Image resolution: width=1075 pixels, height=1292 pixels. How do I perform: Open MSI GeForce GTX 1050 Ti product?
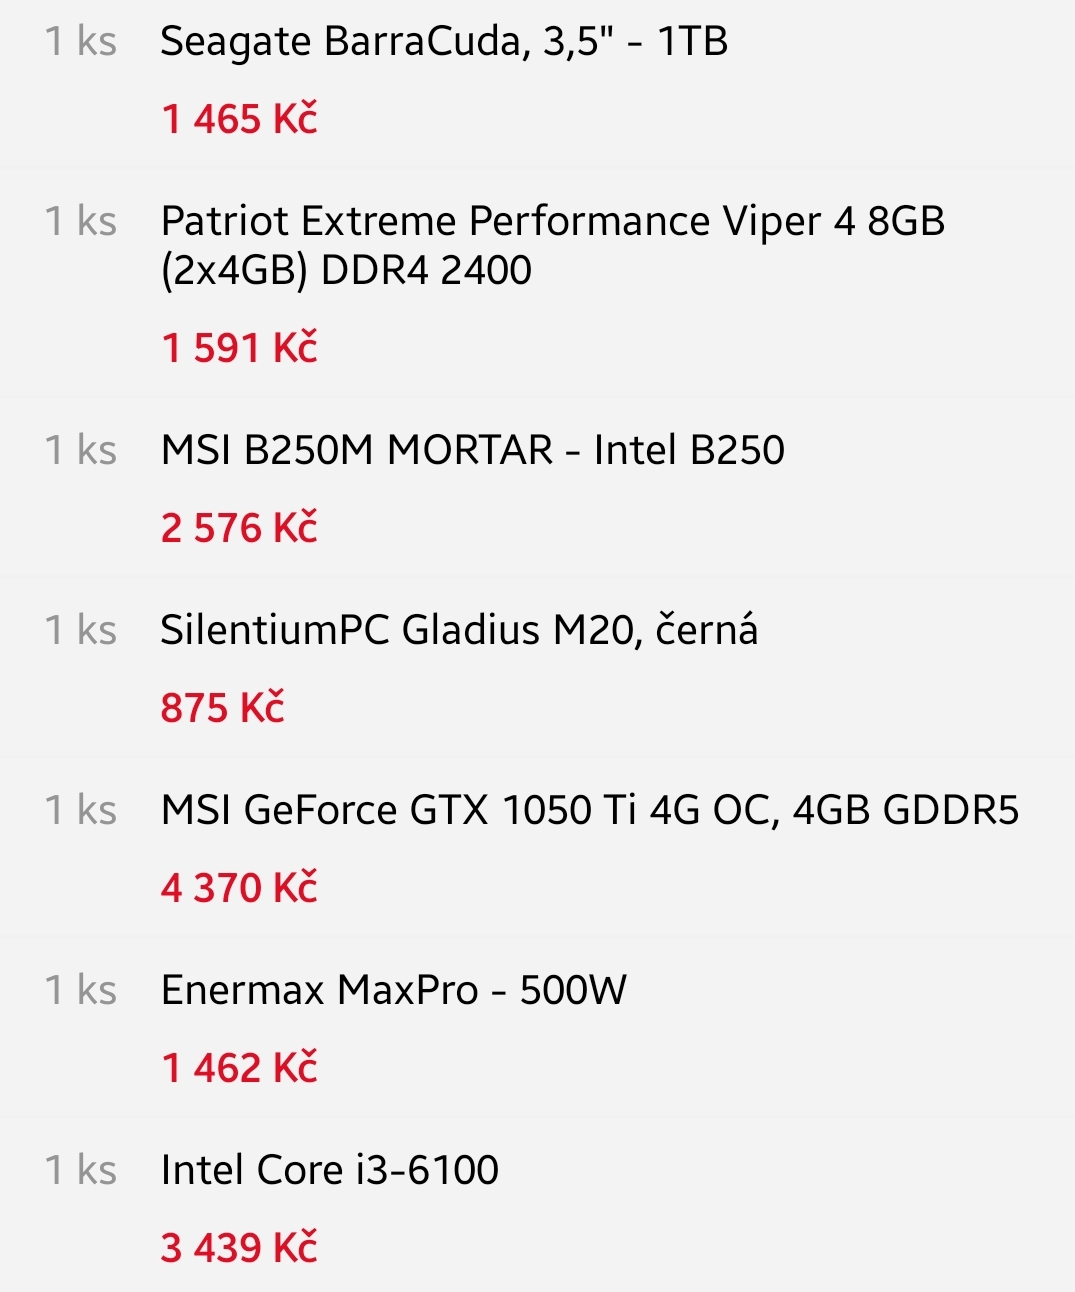click(589, 811)
